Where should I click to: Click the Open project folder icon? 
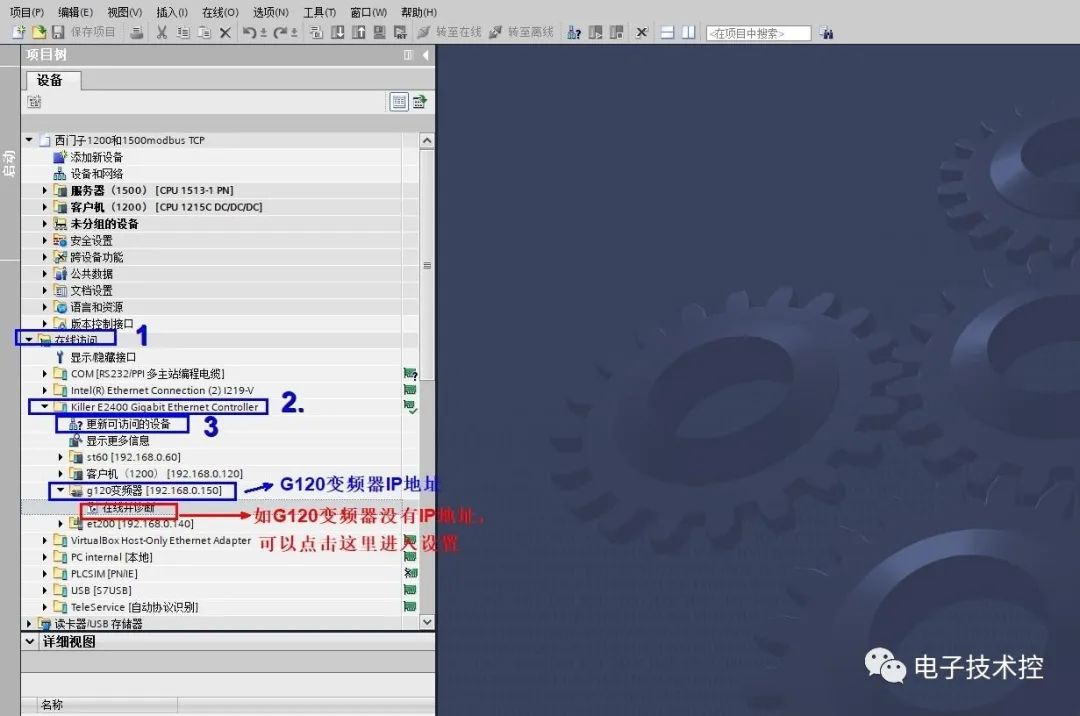point(39,32)
